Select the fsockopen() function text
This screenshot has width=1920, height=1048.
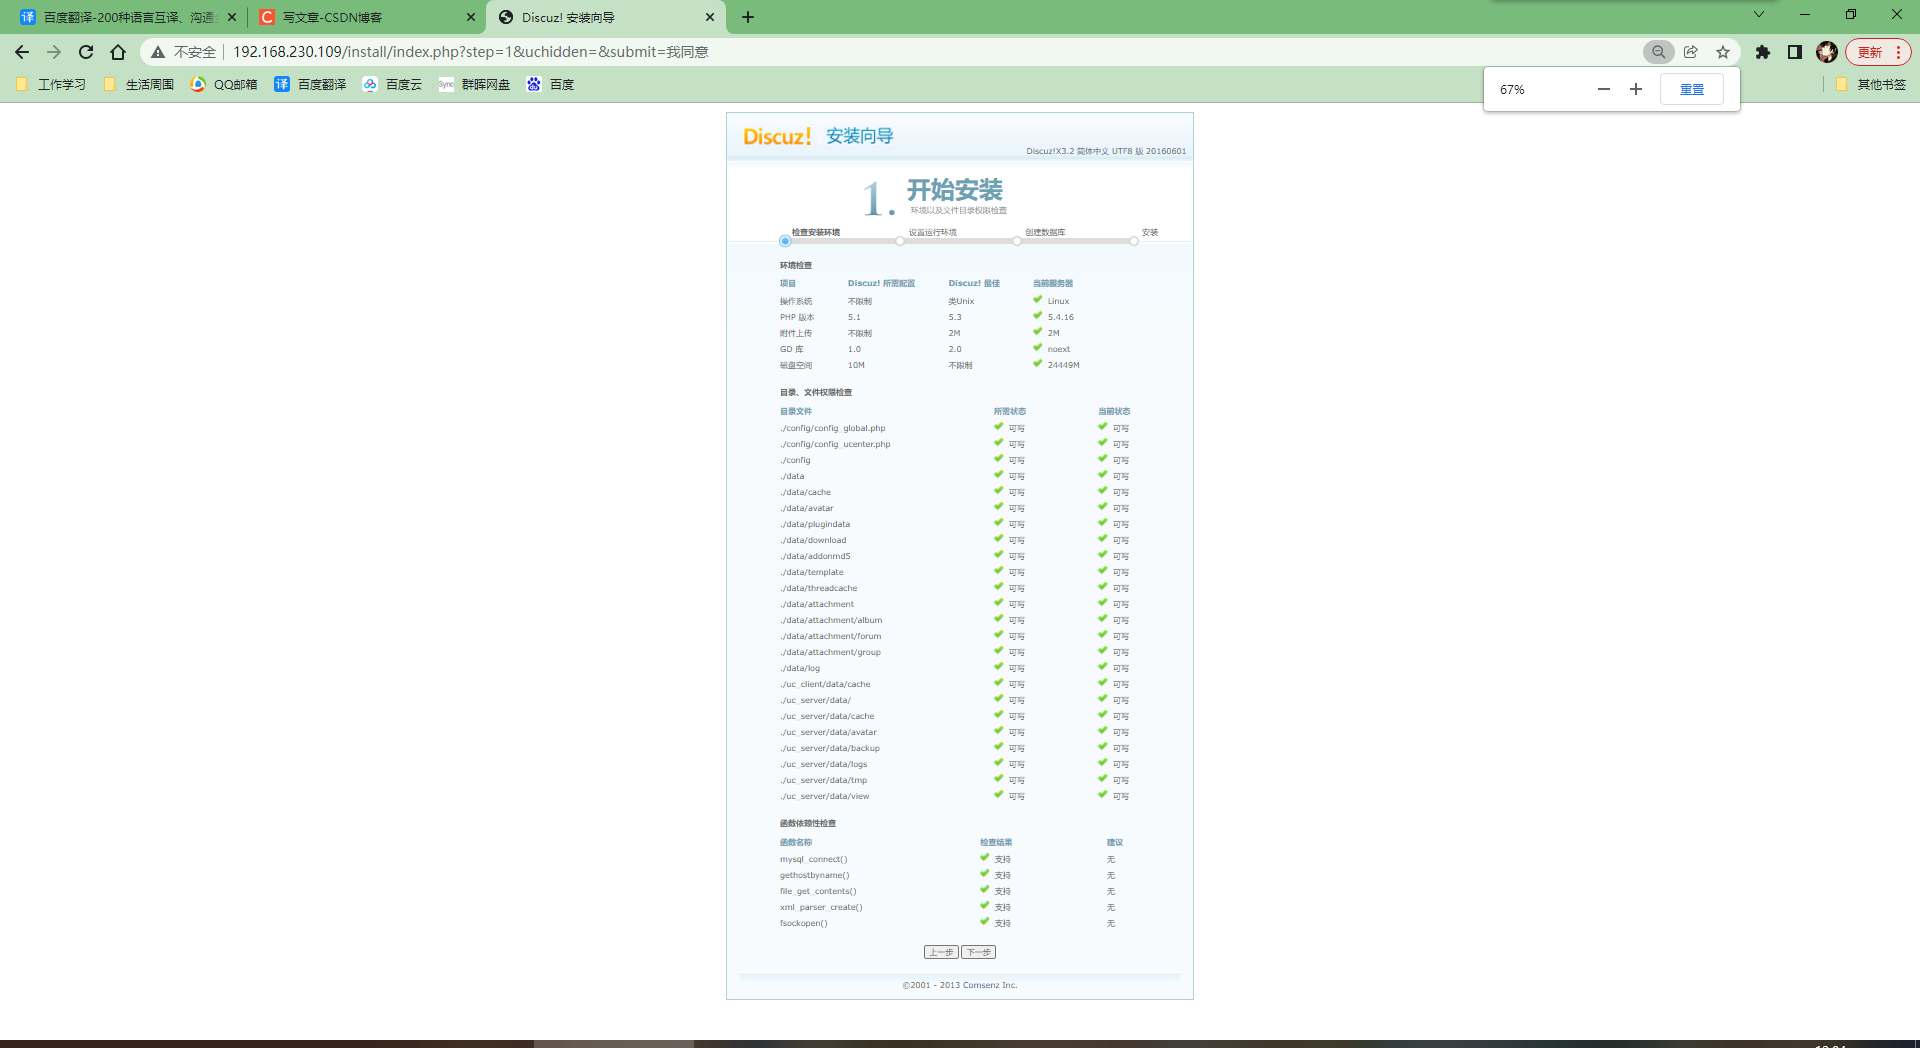[x=803, y=923]
